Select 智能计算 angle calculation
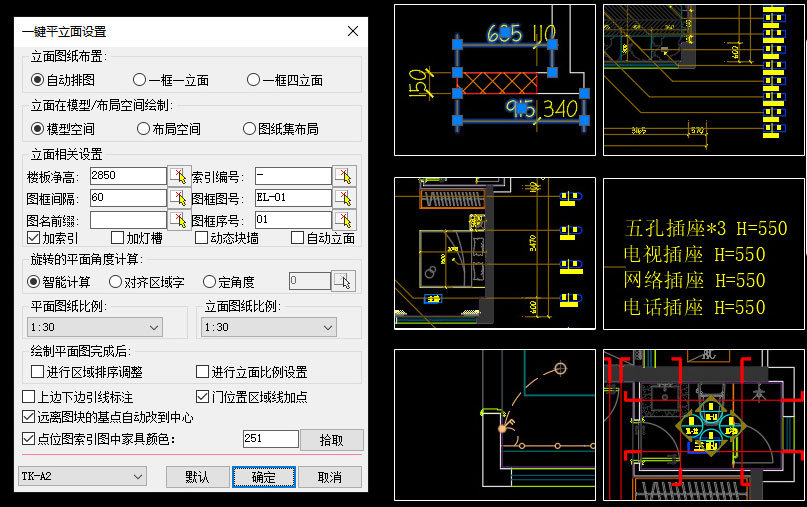The image size is (807, 507). (59, 282)
